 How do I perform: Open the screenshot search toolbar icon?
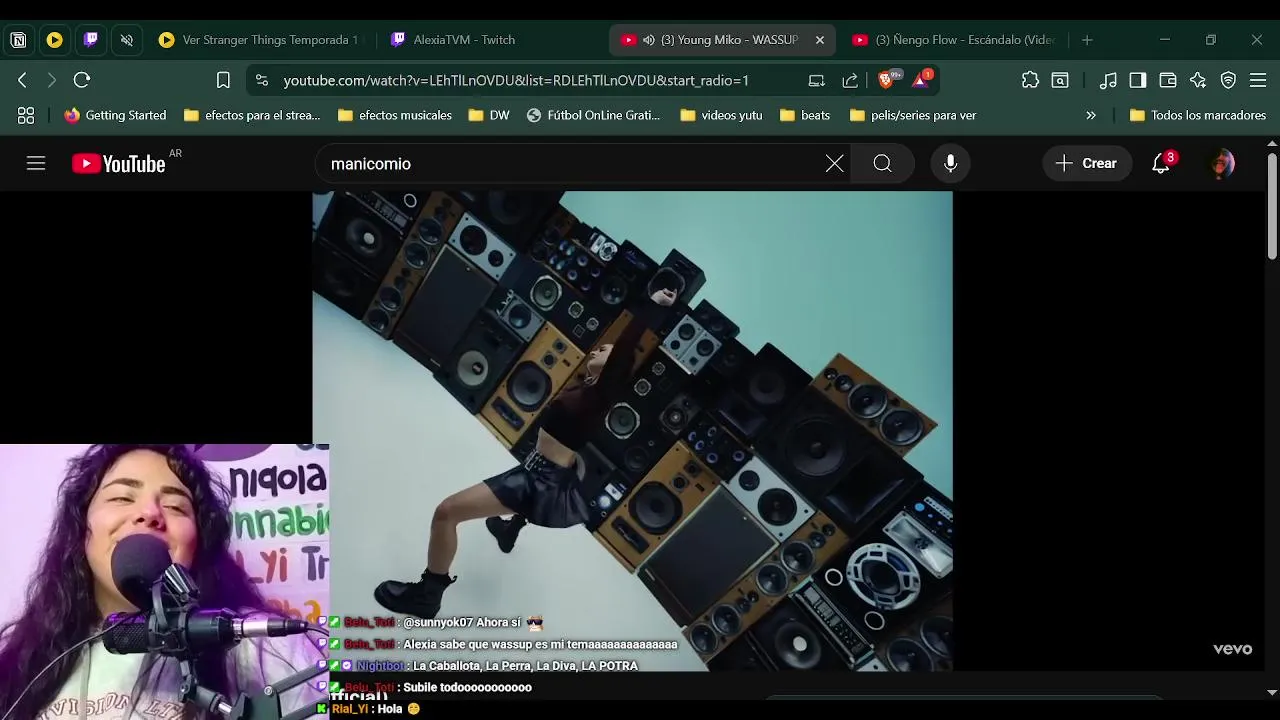click(x=1060, y=80)
